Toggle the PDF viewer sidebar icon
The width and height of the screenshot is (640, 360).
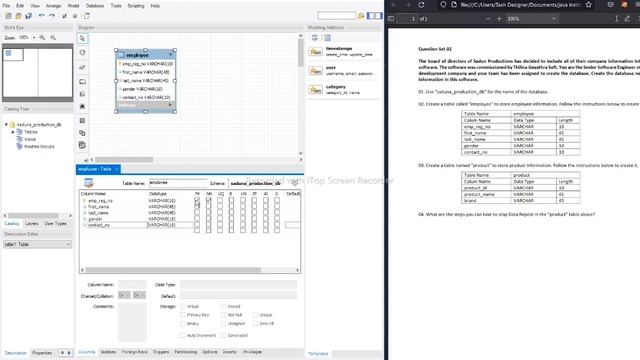(x=391, y=19)
